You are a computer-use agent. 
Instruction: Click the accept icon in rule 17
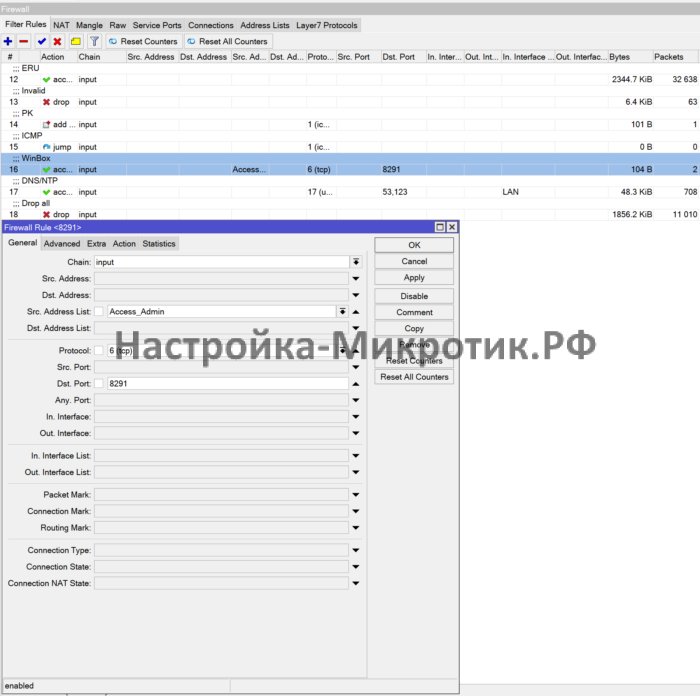tap(46, 192)
